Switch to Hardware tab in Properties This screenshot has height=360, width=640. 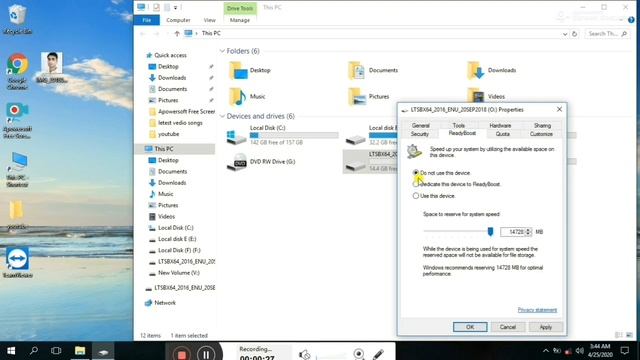500,126
